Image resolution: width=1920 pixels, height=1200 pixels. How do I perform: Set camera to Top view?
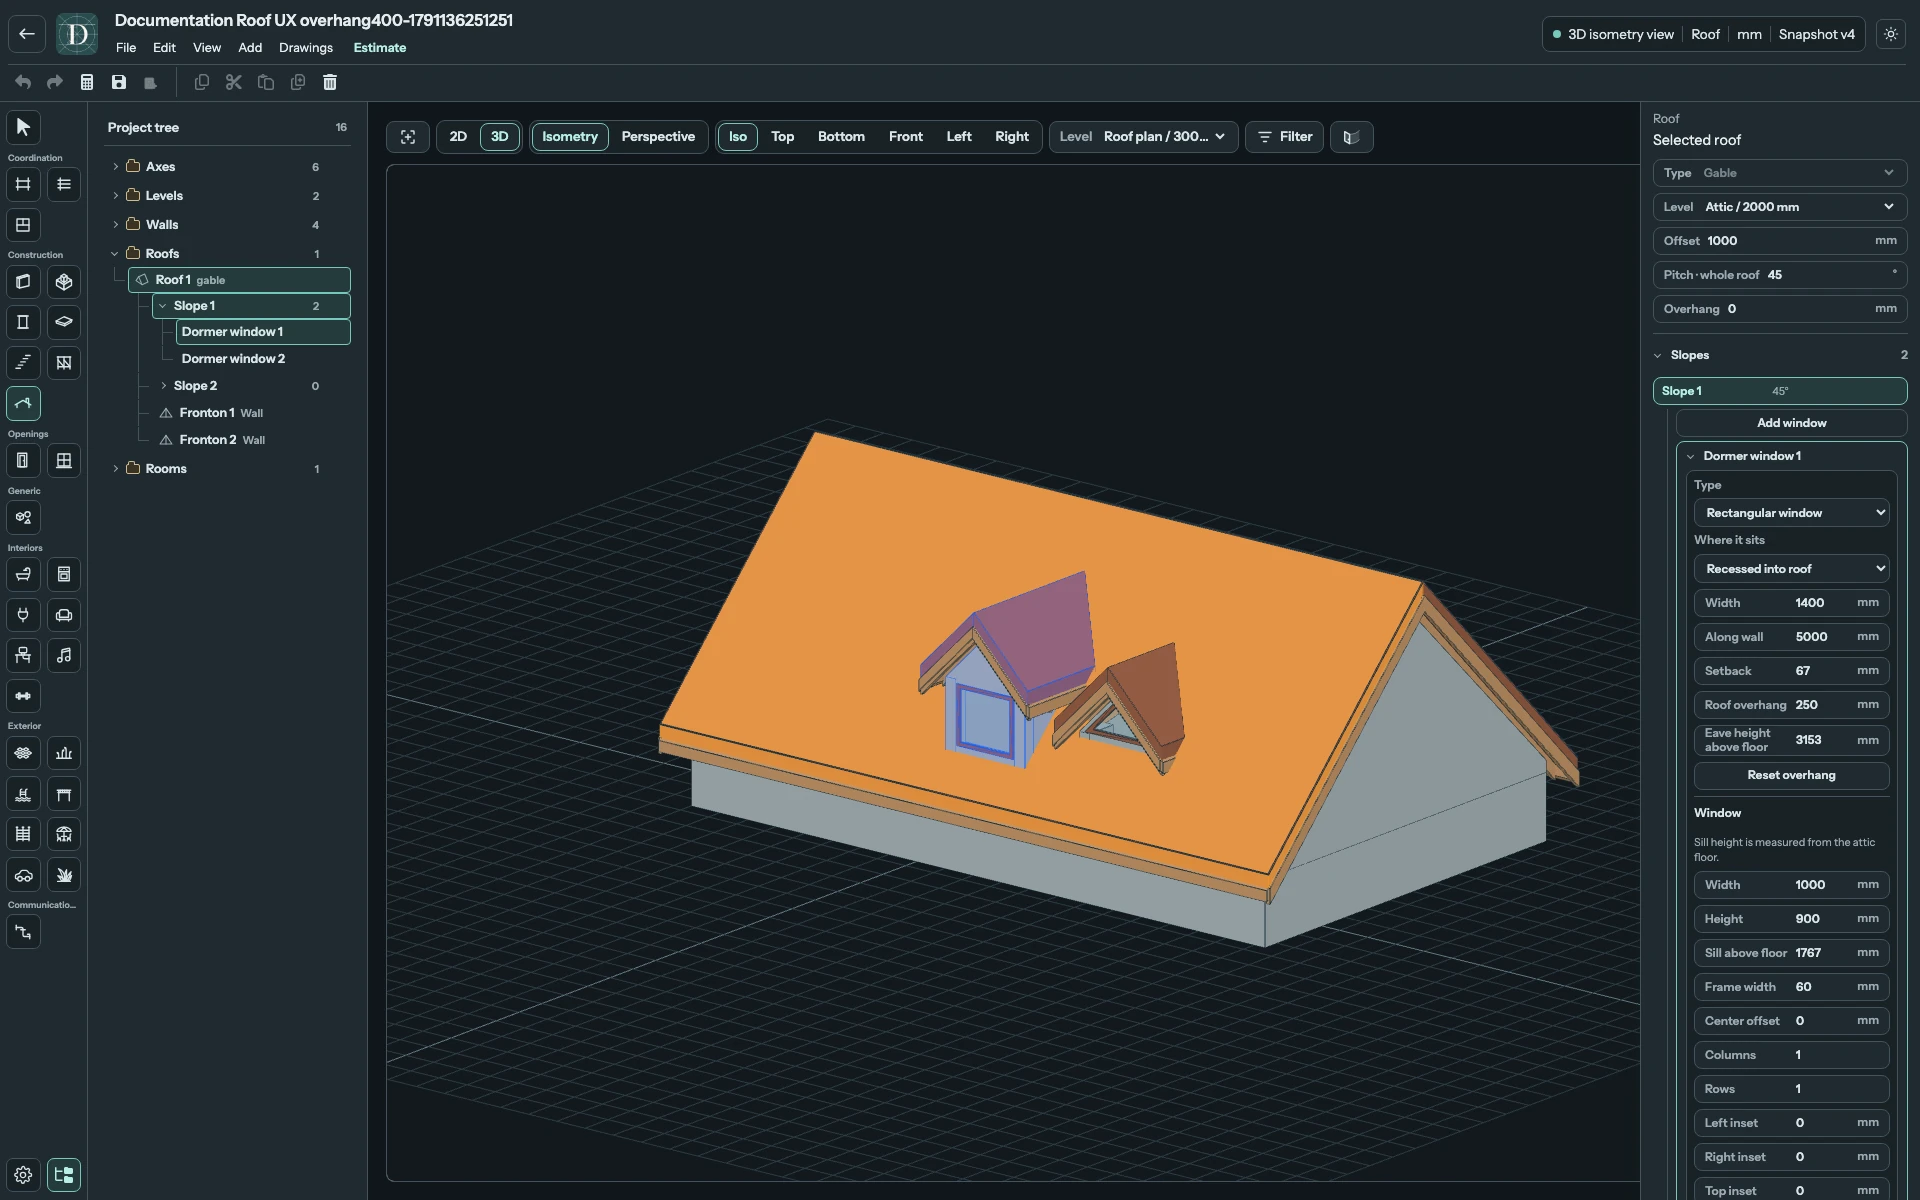(783, 137)
